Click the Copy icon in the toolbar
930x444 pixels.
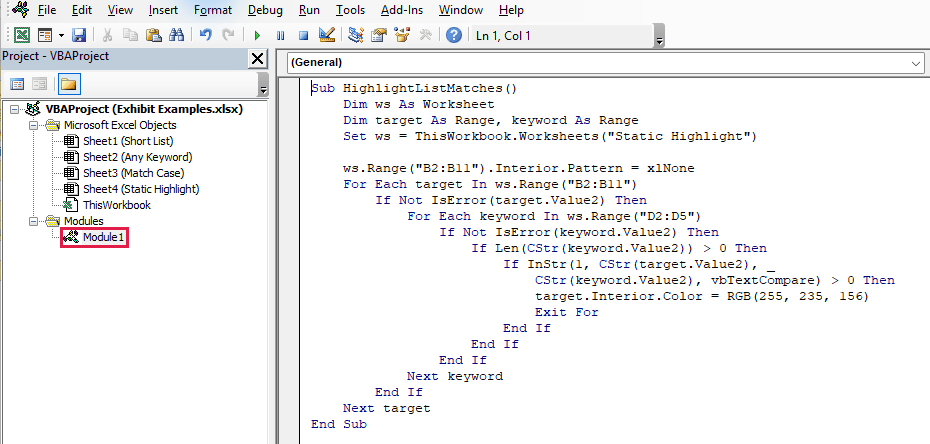pyautogui.click(x=130, y=36)
